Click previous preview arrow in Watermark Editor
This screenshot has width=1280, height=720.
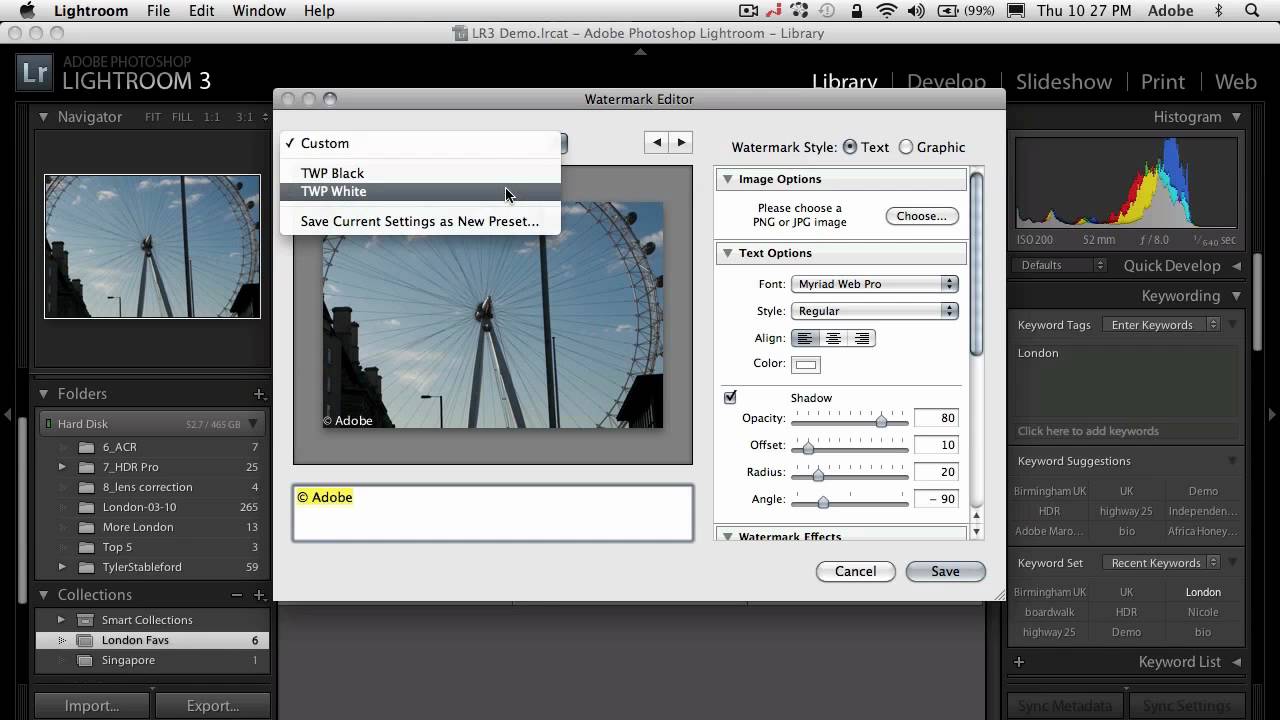[657, 143]
